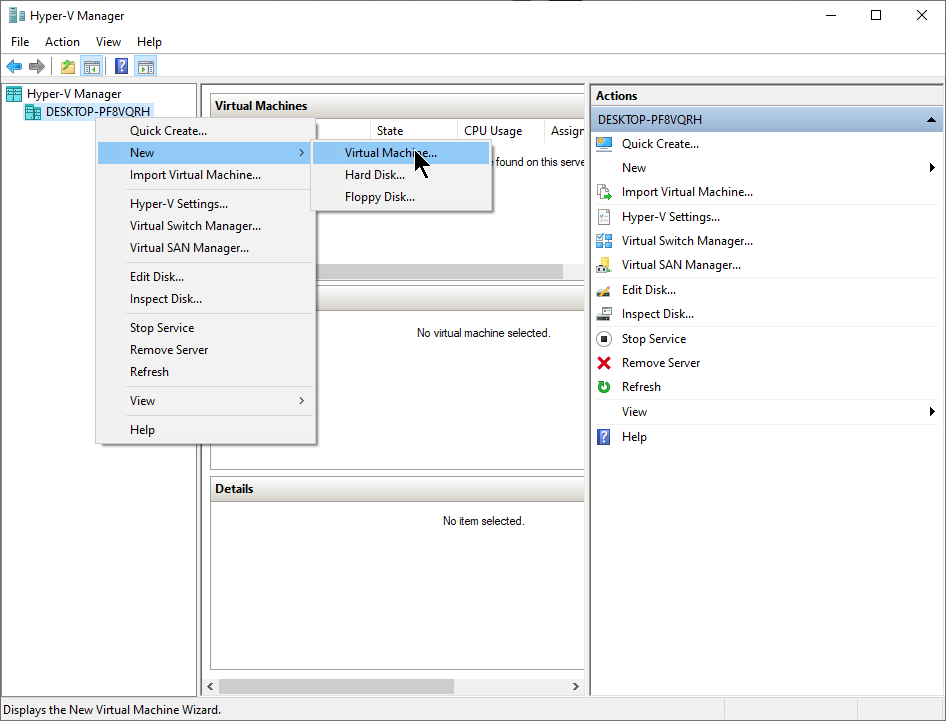The height and width of the screenshot is (721, 946).
Task: Click the State column header
Action: click(413, 130)
